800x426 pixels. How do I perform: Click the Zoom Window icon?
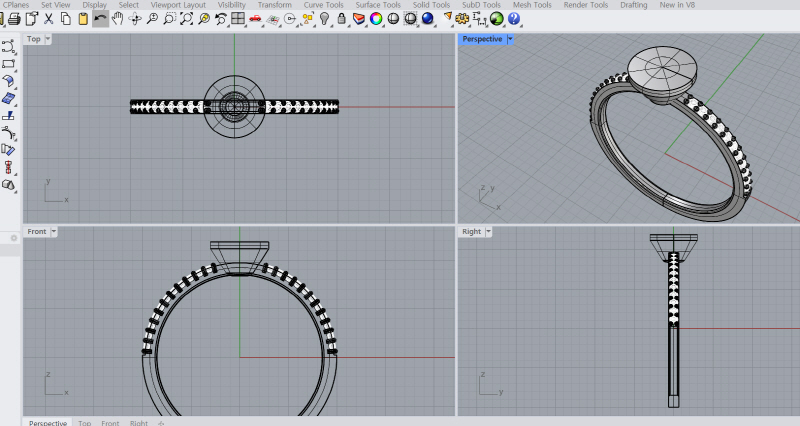[x=169, y=19]
